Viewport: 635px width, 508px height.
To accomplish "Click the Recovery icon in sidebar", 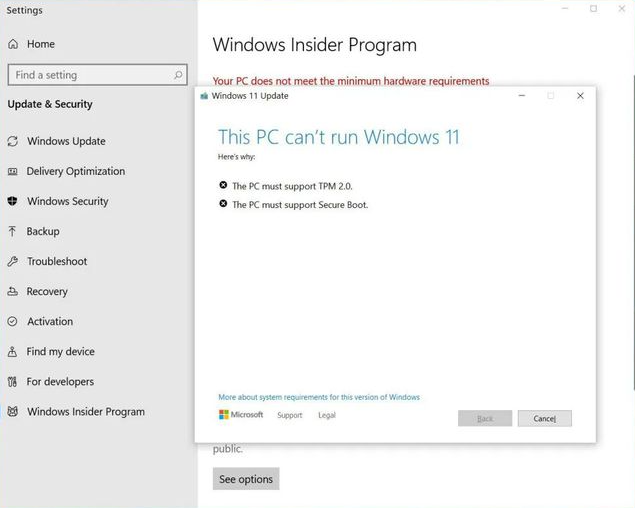I will (x=13, y=291).
